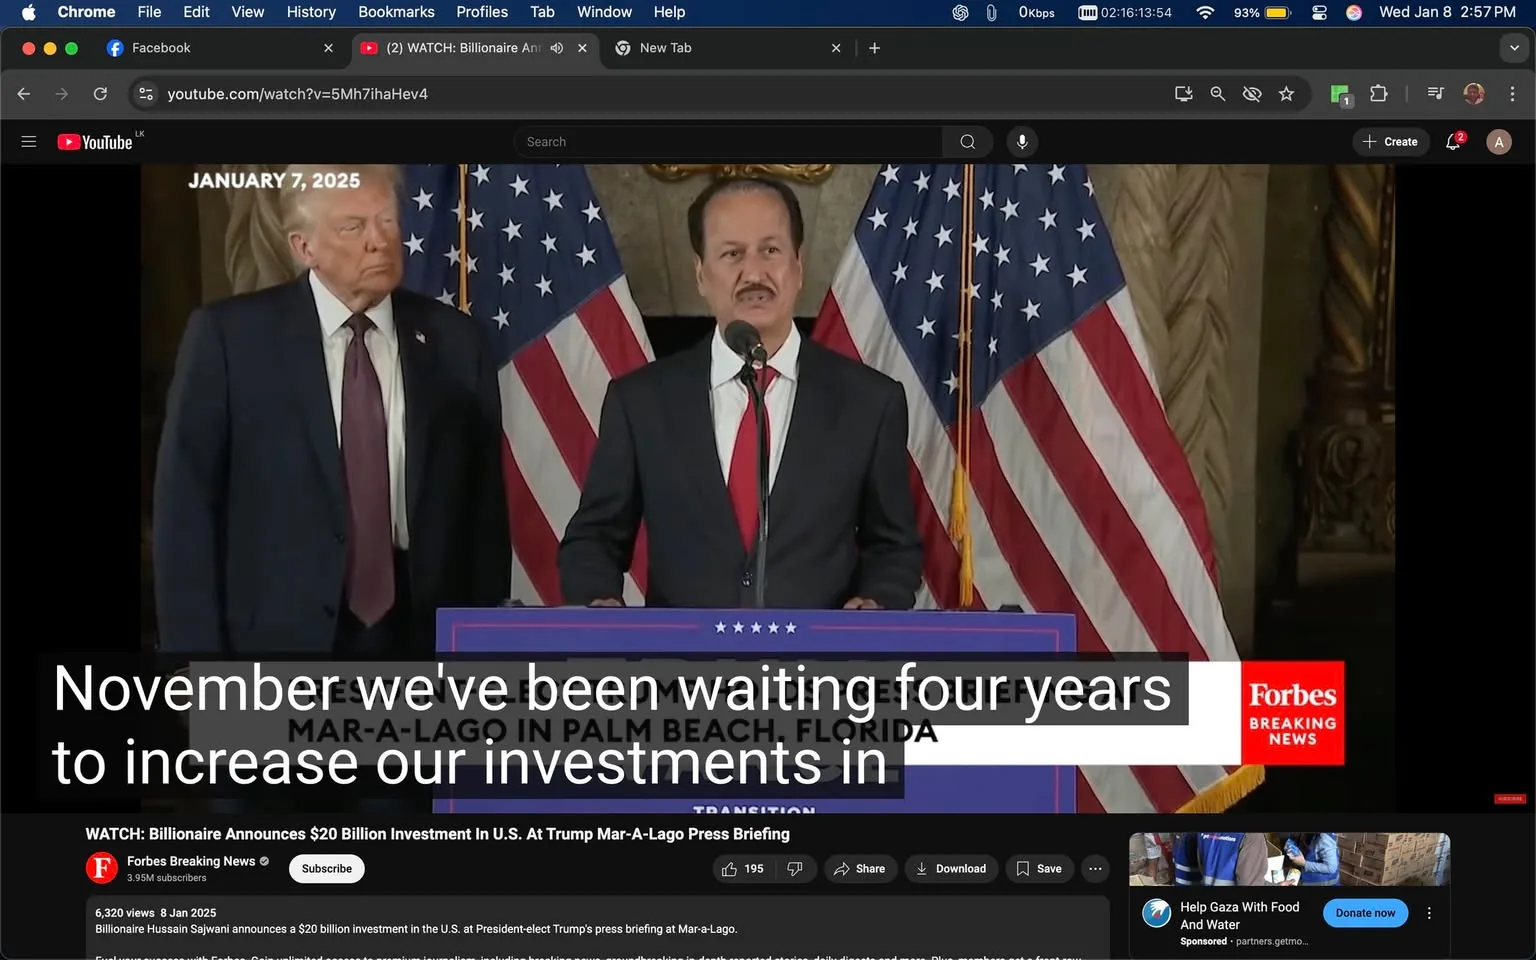The height and width of the screenshot is (960, 1536).
Task: Open the tab media controls icon
Action: 1434,93
